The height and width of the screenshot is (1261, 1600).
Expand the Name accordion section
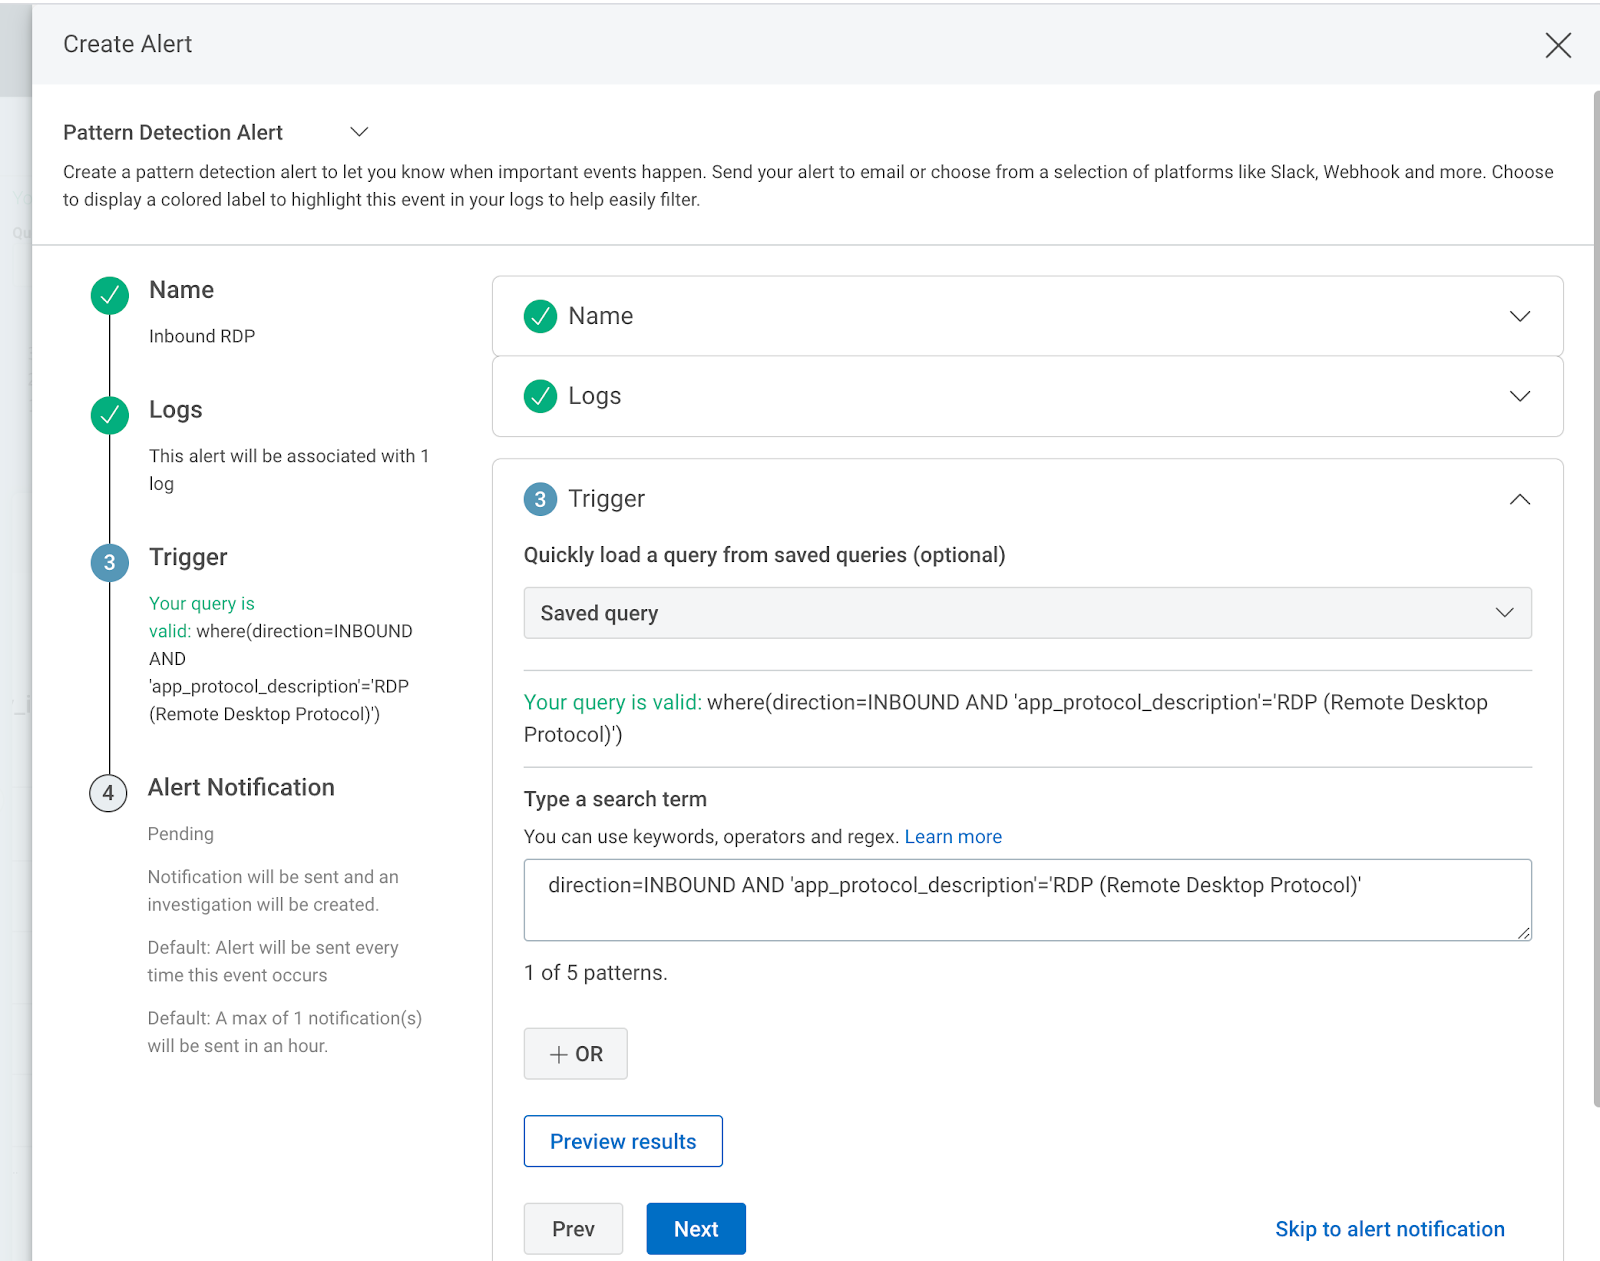tap(1519, 316)
